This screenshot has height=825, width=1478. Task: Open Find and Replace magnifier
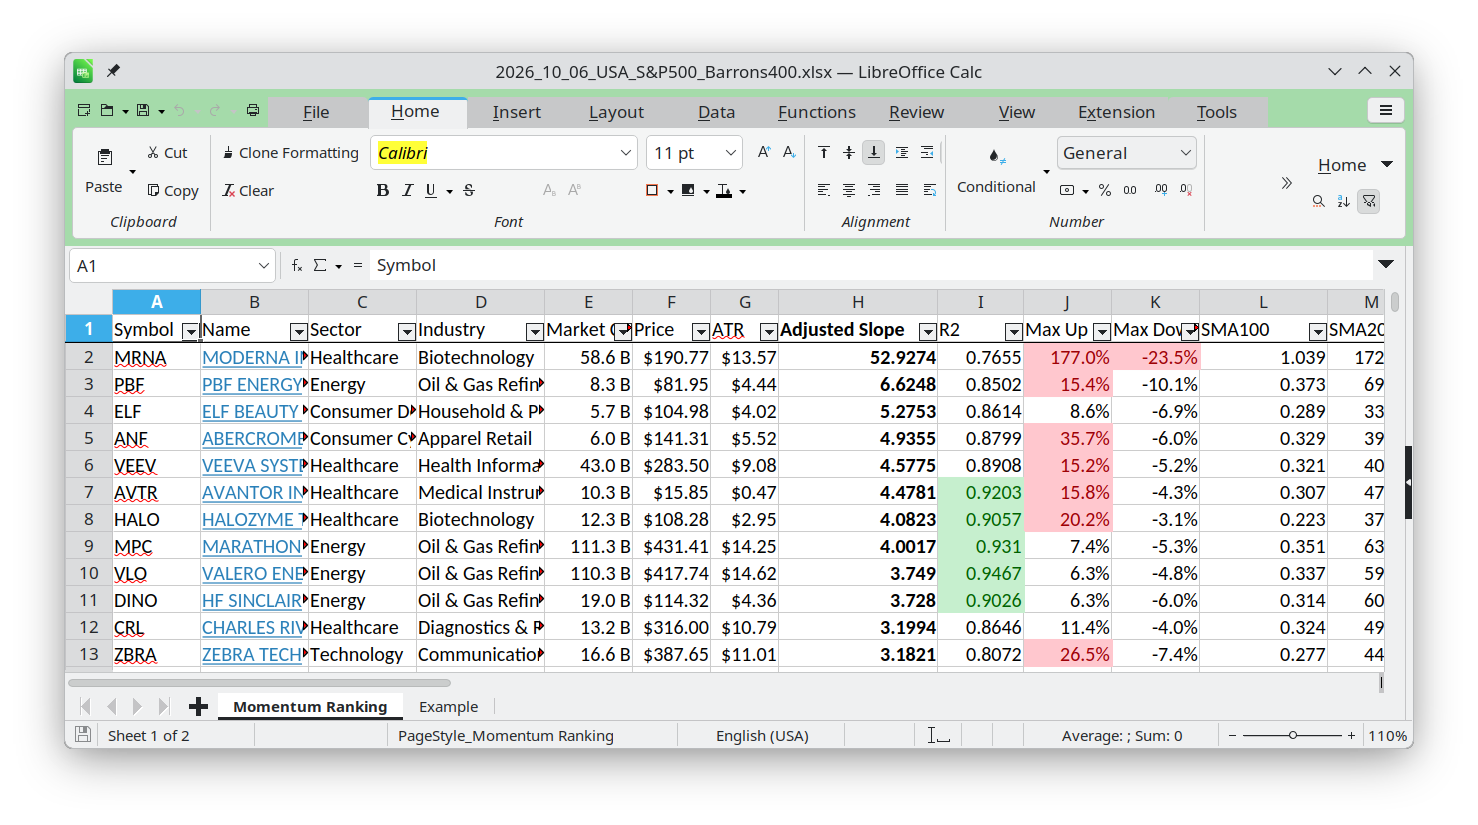pyautogui.click(x=1318, y=201)
